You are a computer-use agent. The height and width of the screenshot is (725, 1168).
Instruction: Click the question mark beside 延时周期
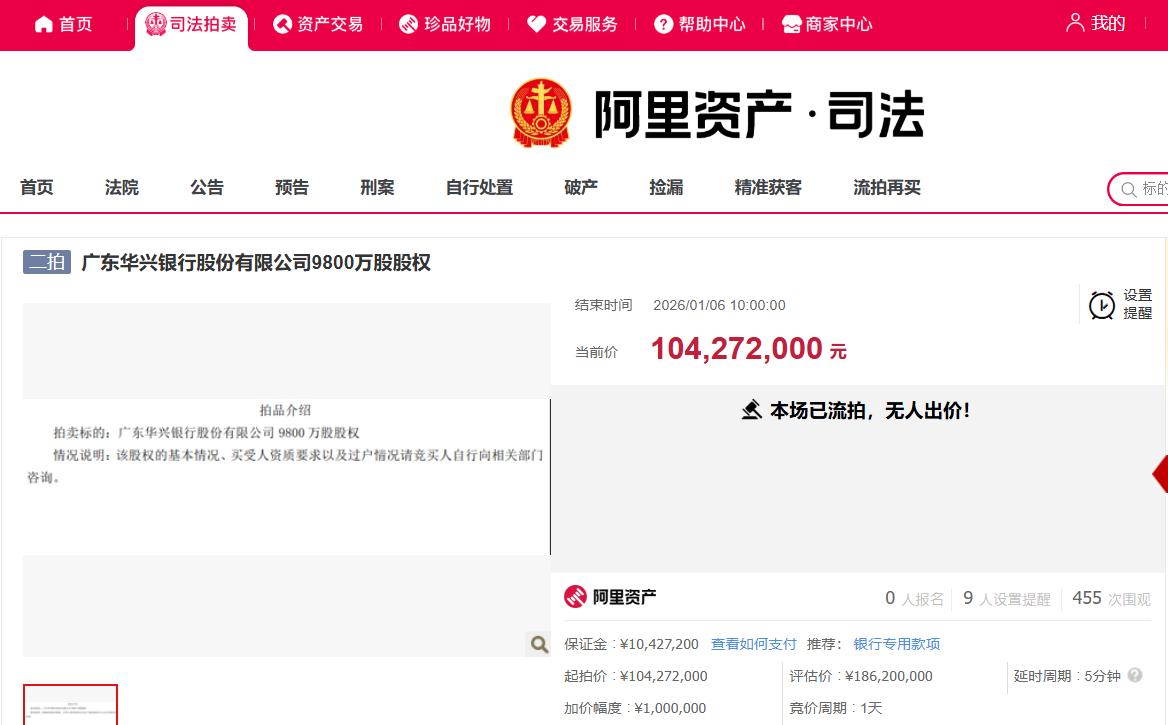[x=1135, y=676]
